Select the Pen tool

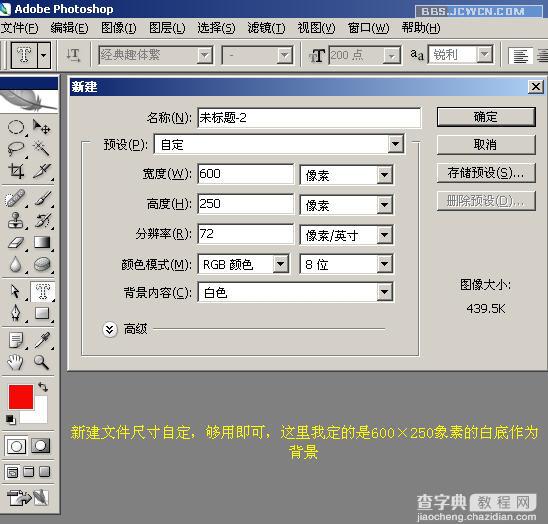[x=16, y=313]
